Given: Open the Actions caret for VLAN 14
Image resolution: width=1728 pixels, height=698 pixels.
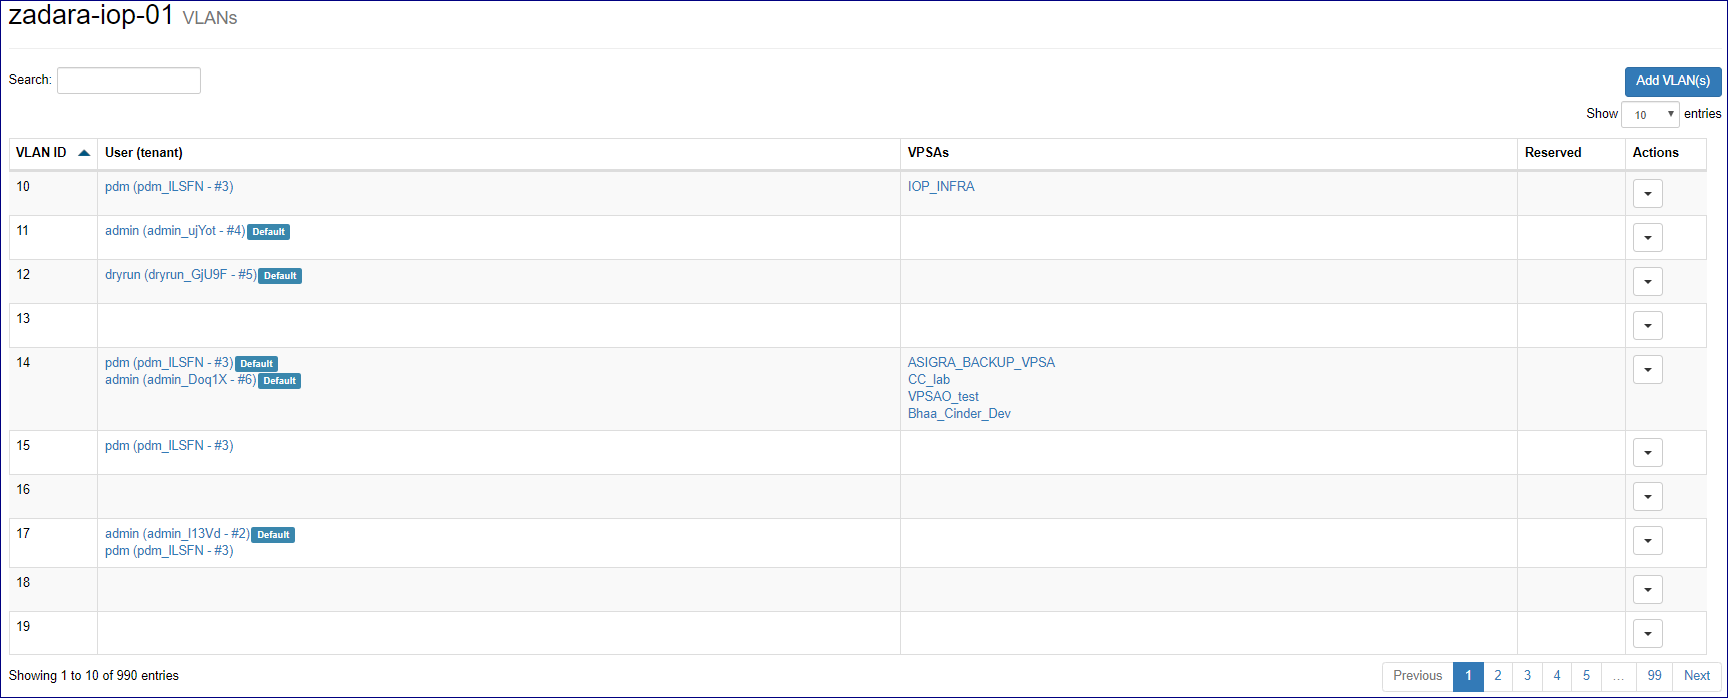Looking at the screenshot, I should 1647,370.
